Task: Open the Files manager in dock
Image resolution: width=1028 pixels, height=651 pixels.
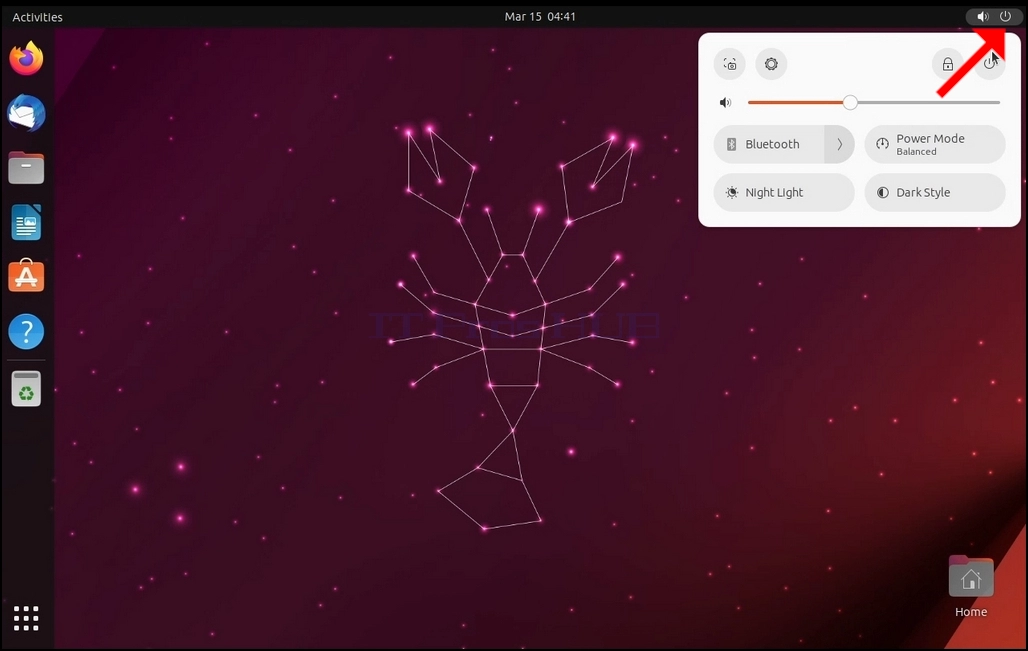Action: [26, 168]
